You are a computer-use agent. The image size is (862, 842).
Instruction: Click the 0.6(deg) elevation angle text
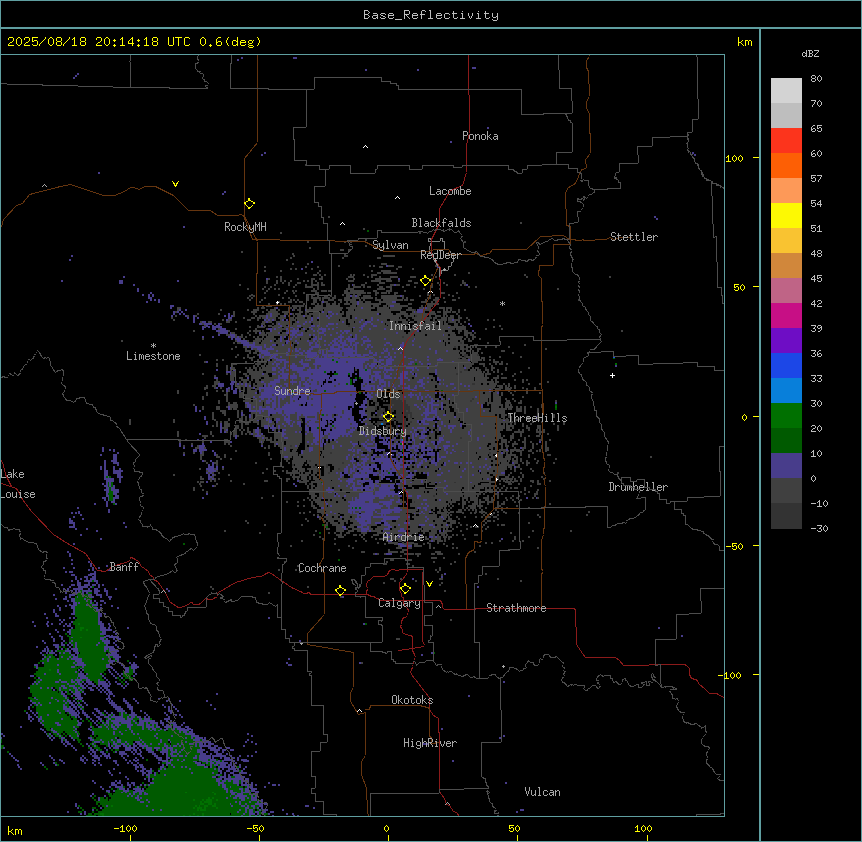[230, 42]
